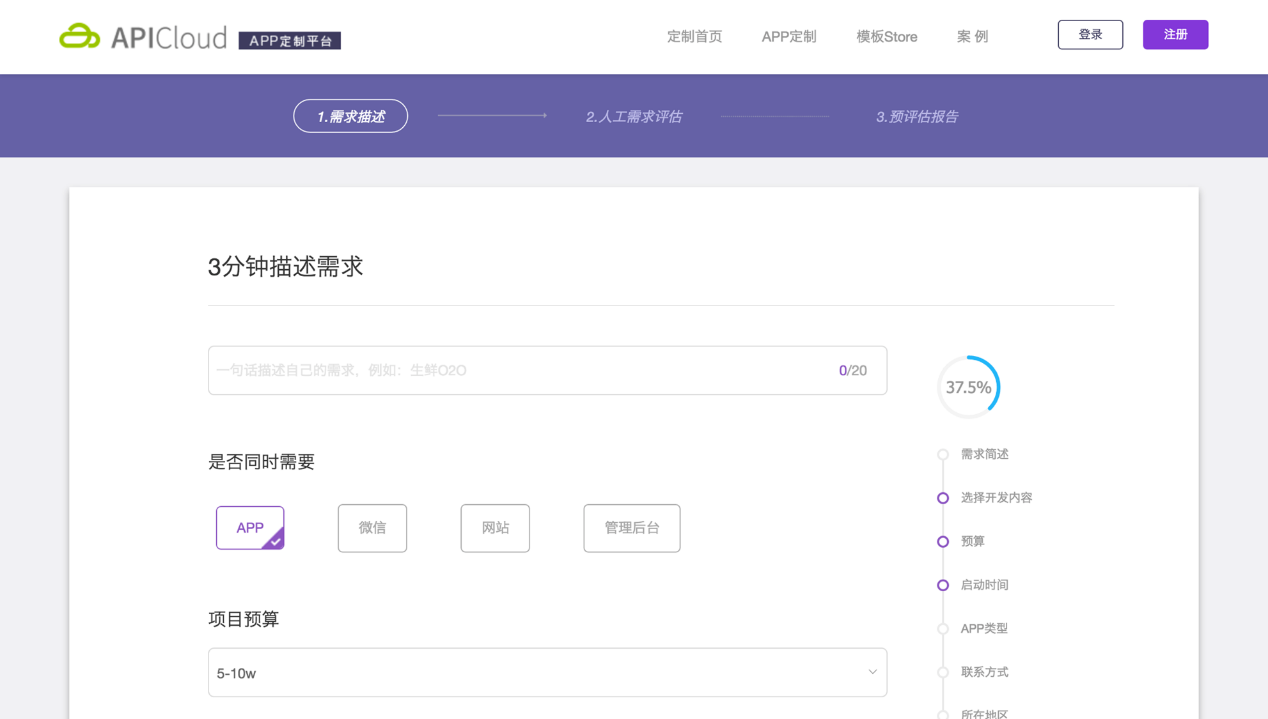Click the circle marker beside 需求简述
Image resolution: width=1268 pixels, height=719 pixels.
tap(943, 455)
